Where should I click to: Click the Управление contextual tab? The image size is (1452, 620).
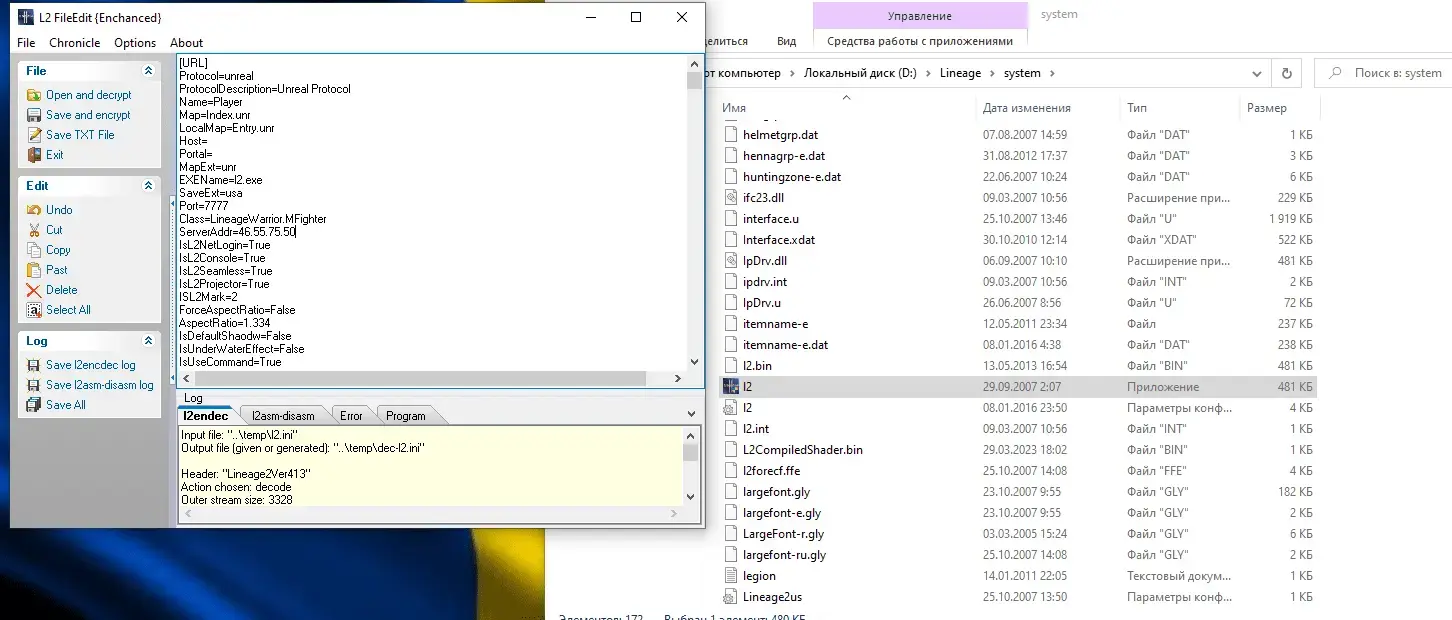(920, 16)
